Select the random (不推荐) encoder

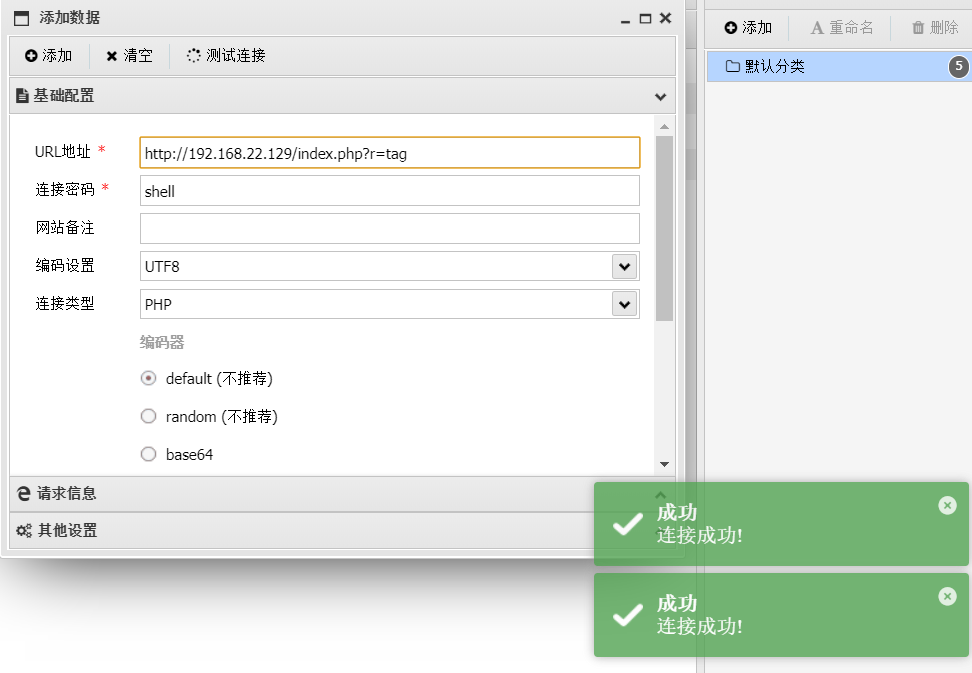click(x=149, y=416)
